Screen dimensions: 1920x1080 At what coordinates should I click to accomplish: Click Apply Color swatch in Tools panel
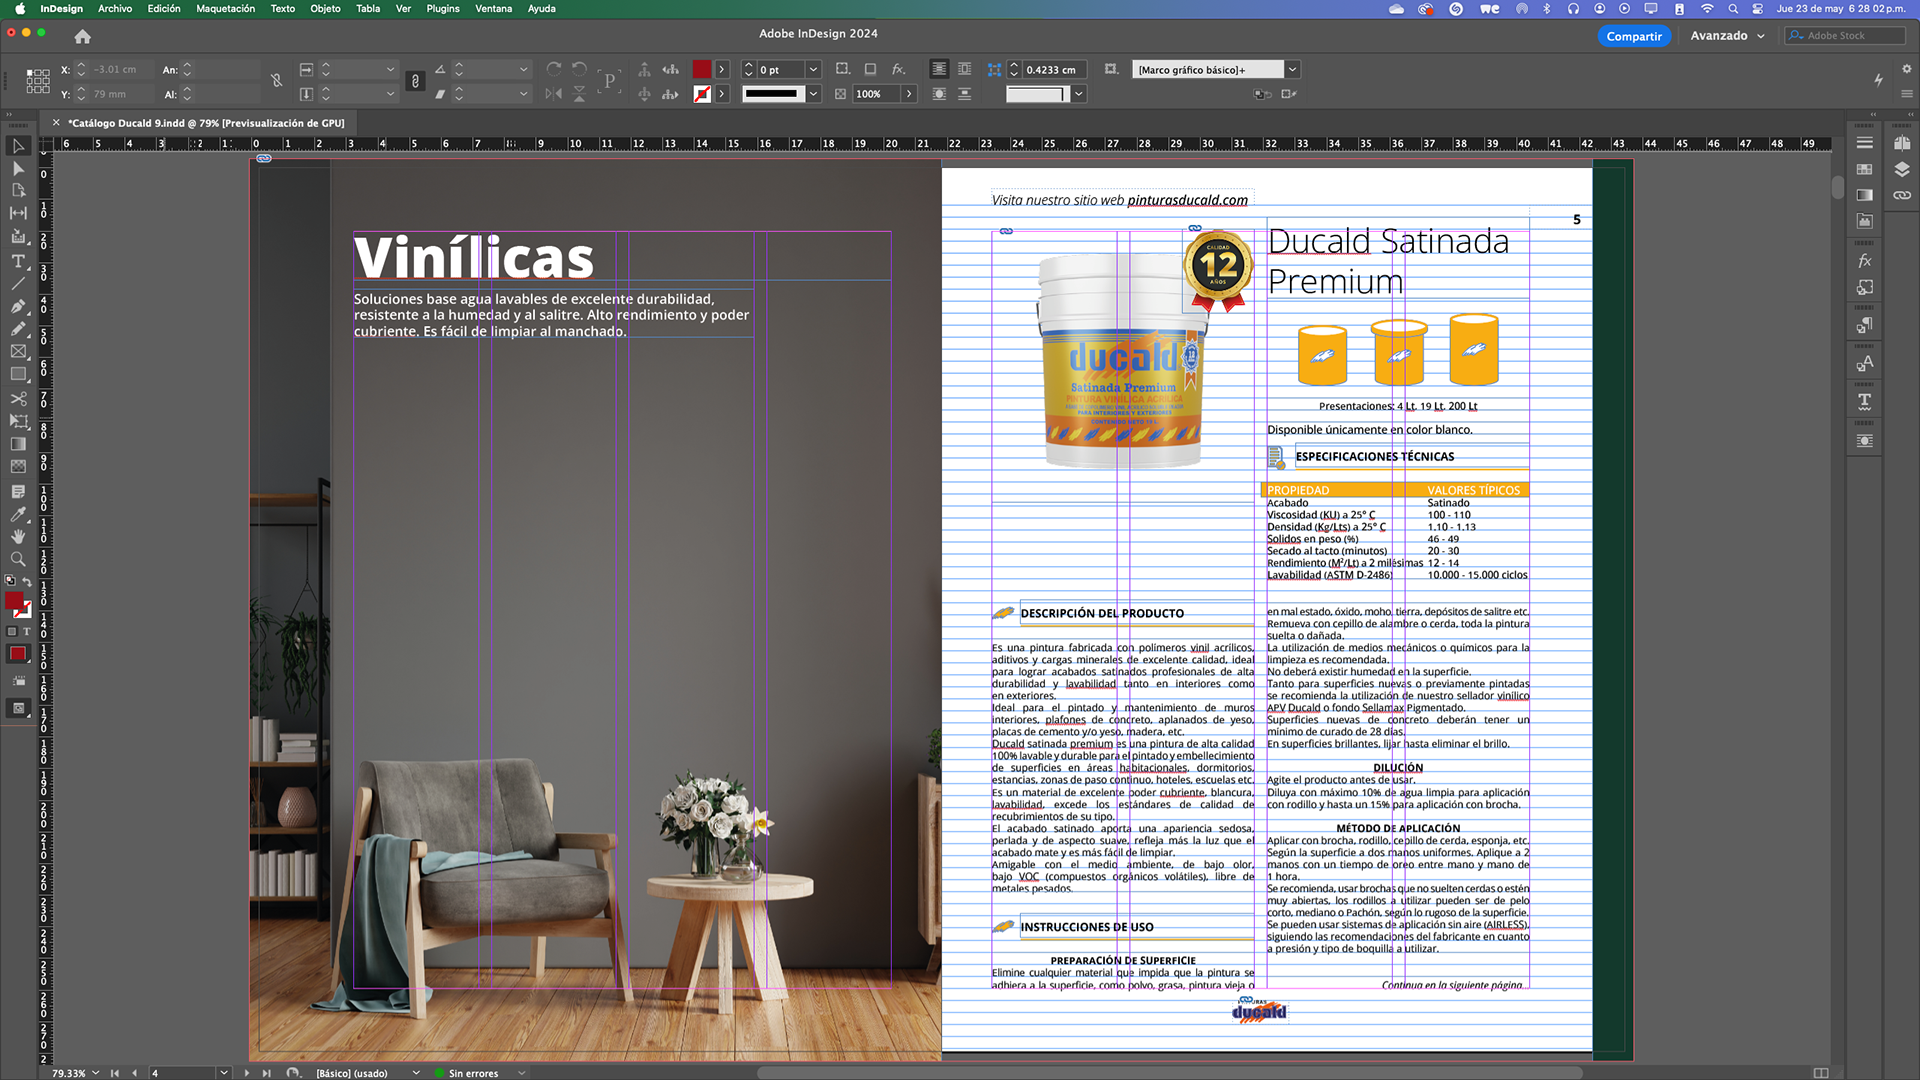click(x=18, y=654)
